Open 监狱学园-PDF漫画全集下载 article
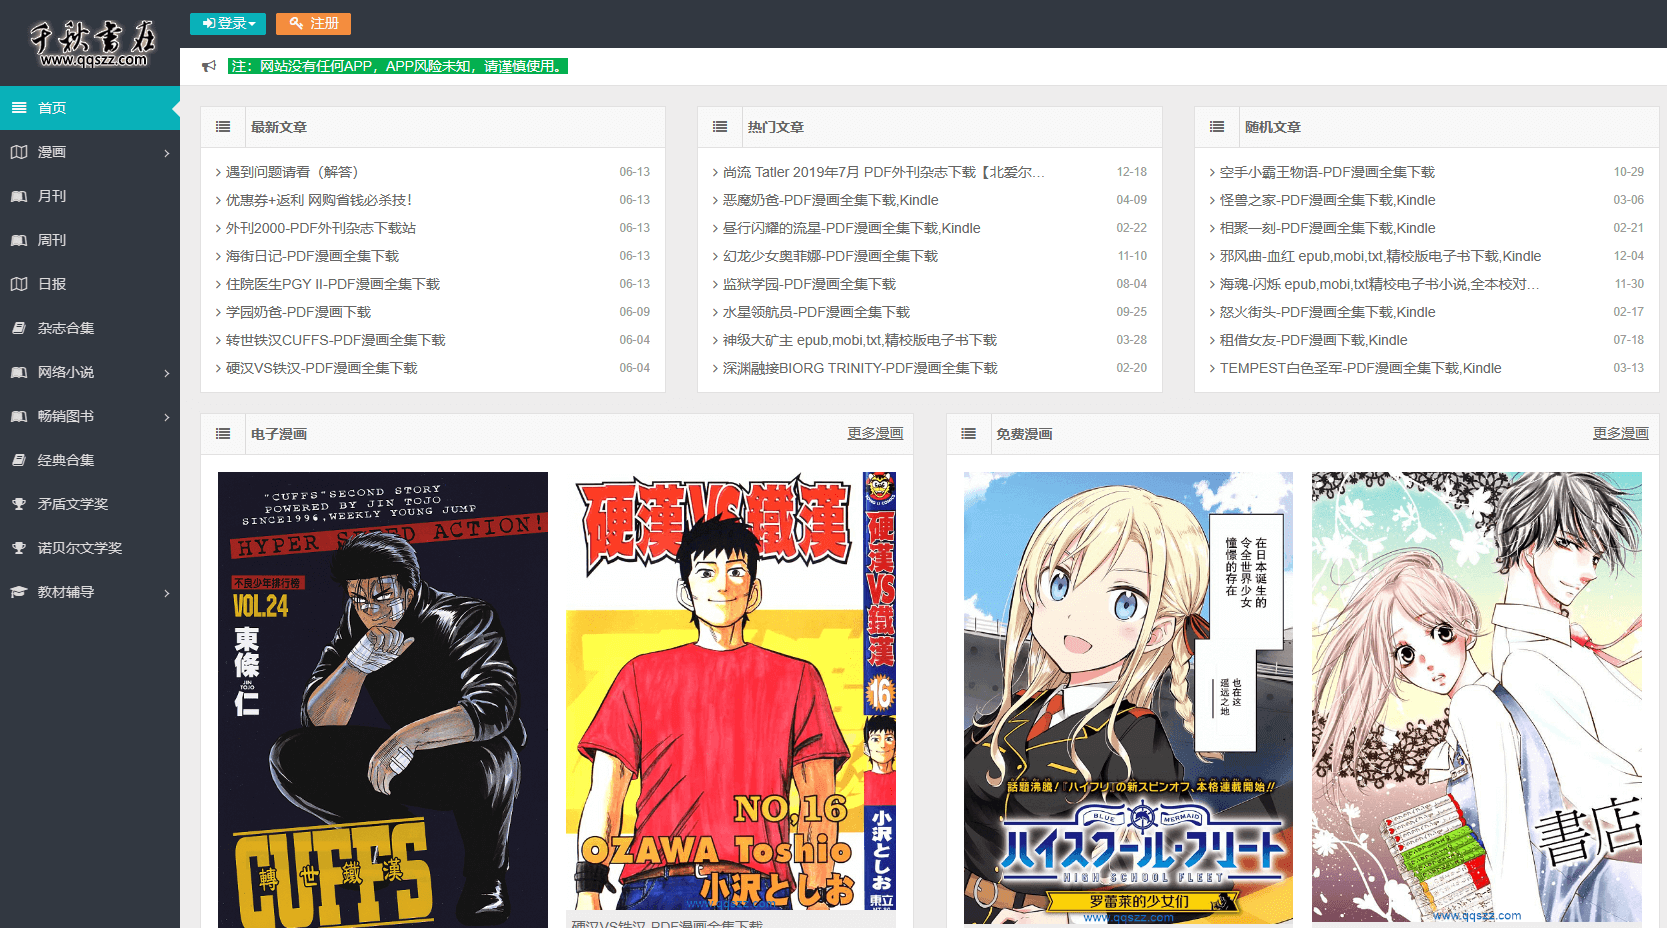 (809, 284)
